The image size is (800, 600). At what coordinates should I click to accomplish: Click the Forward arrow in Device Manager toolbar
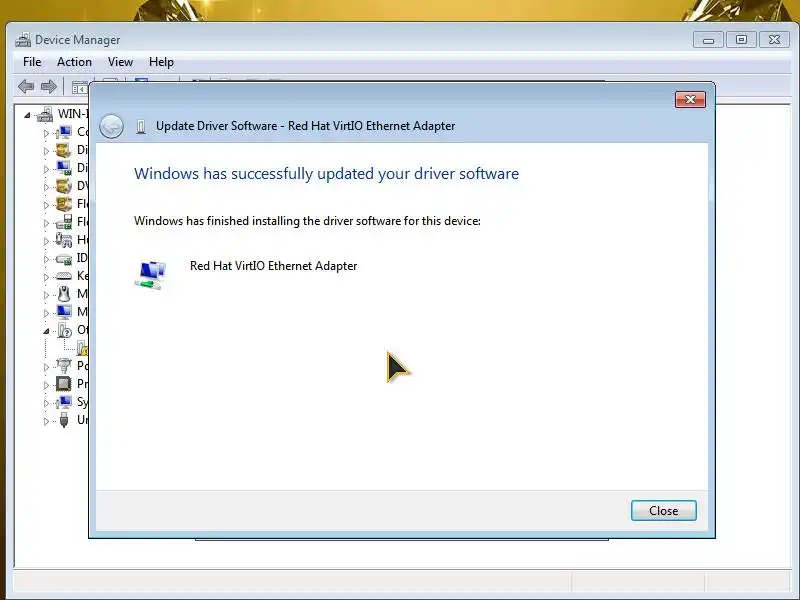pos(48,87)
